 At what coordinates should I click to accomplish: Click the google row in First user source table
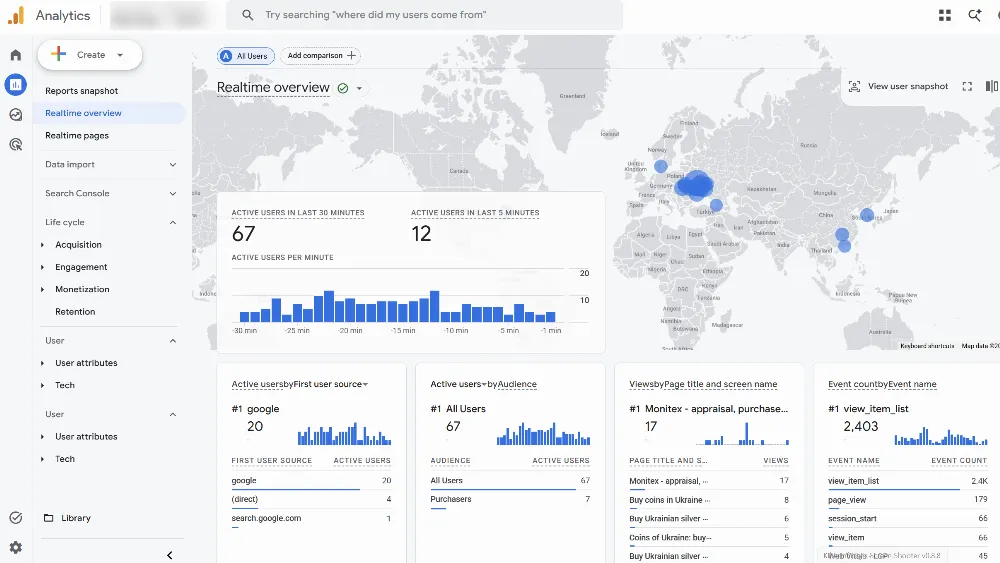(311, 481)
